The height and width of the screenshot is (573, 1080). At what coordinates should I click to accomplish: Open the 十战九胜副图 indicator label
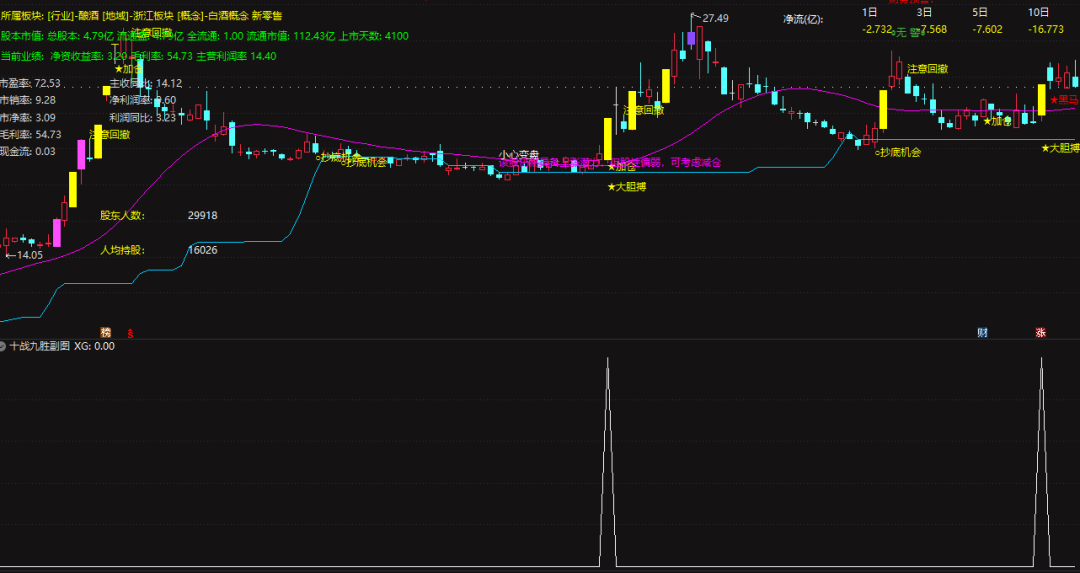click(39, 346)
